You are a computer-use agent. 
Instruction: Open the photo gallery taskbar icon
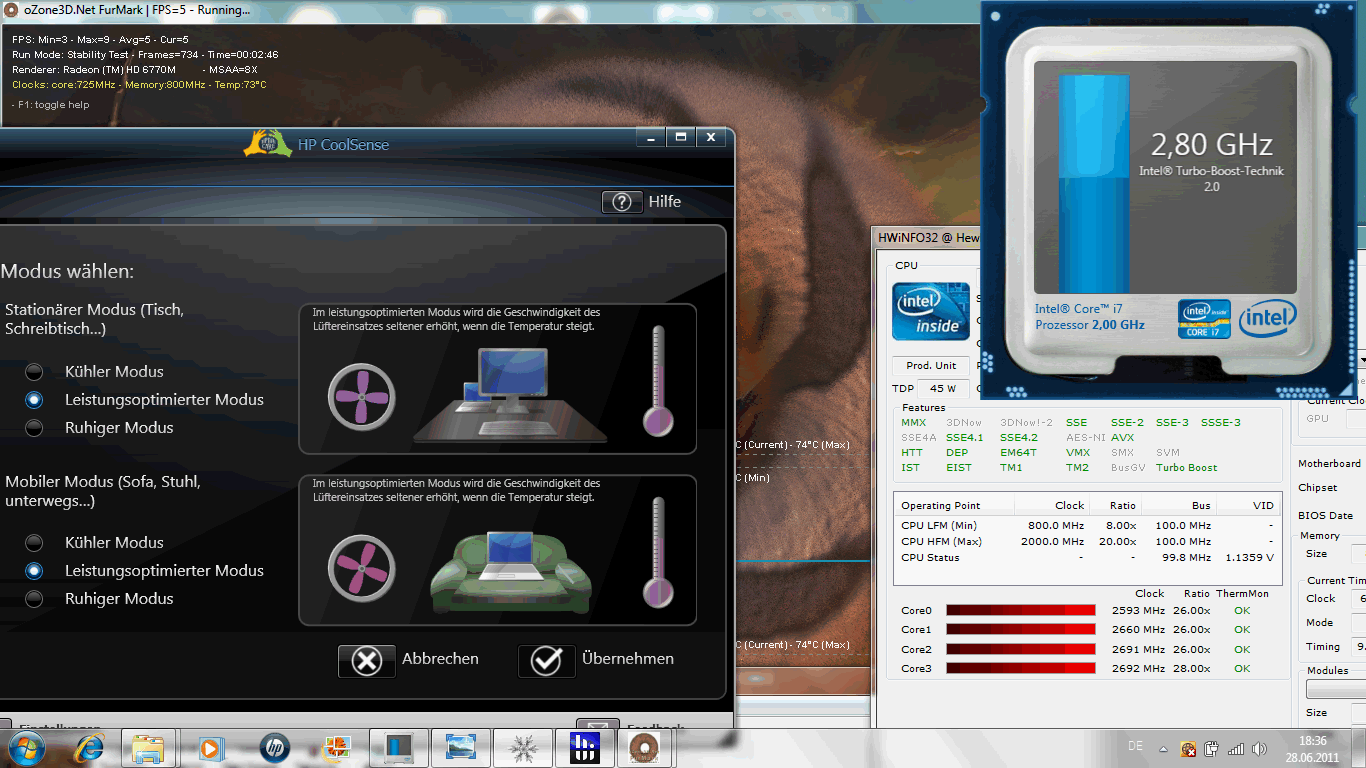click(x=336, y=748)
